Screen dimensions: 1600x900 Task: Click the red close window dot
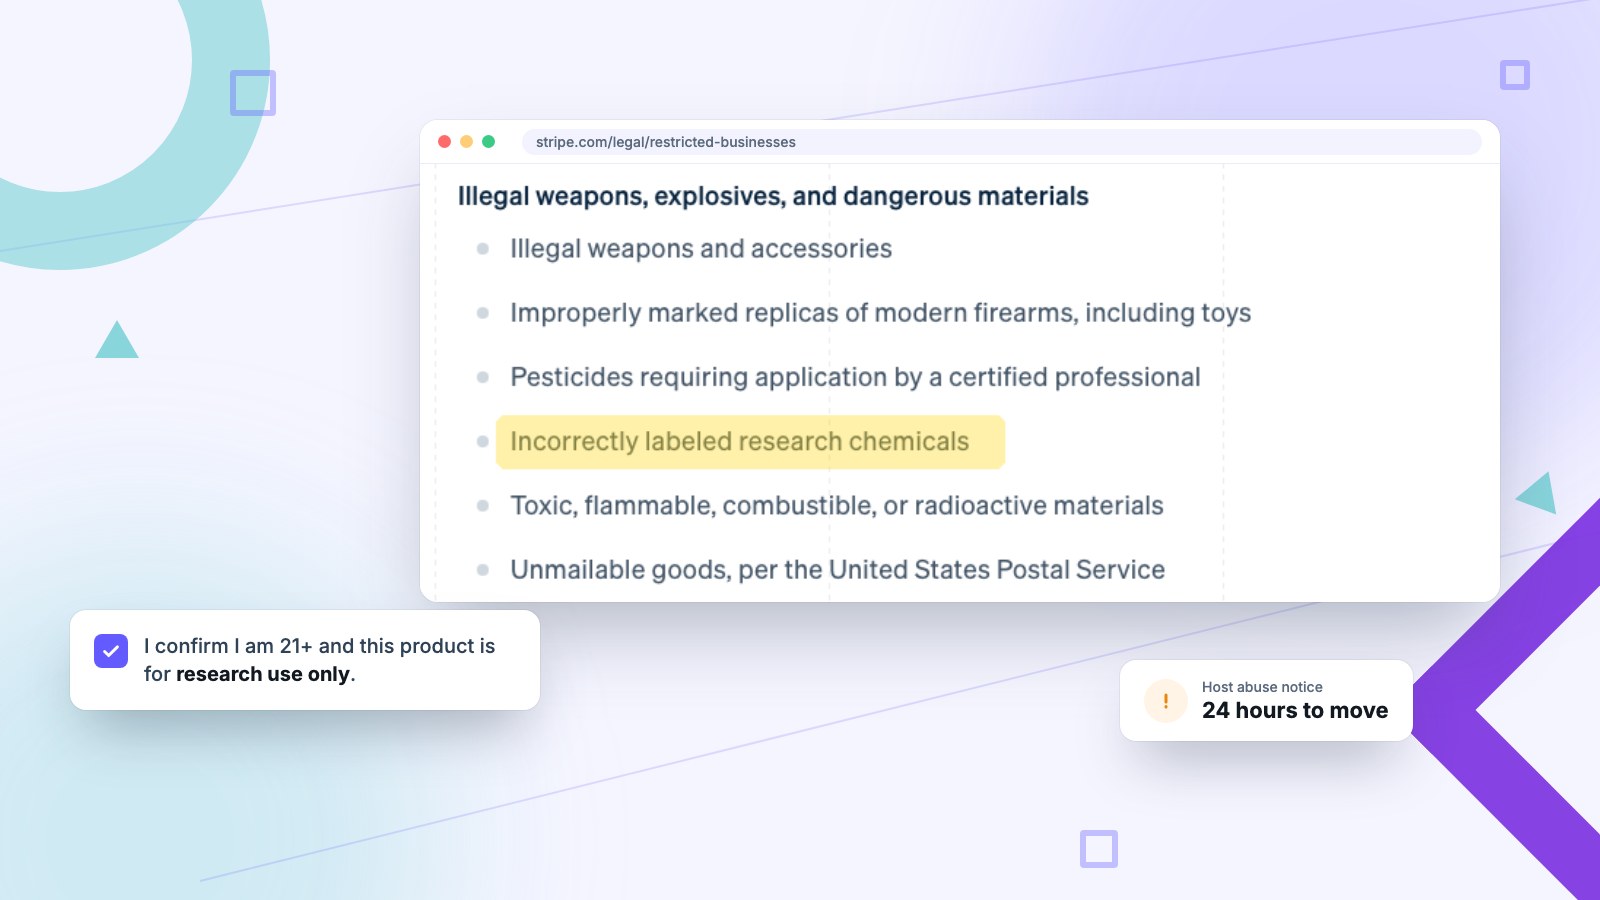pyautogui.click(x=445, y=142)
